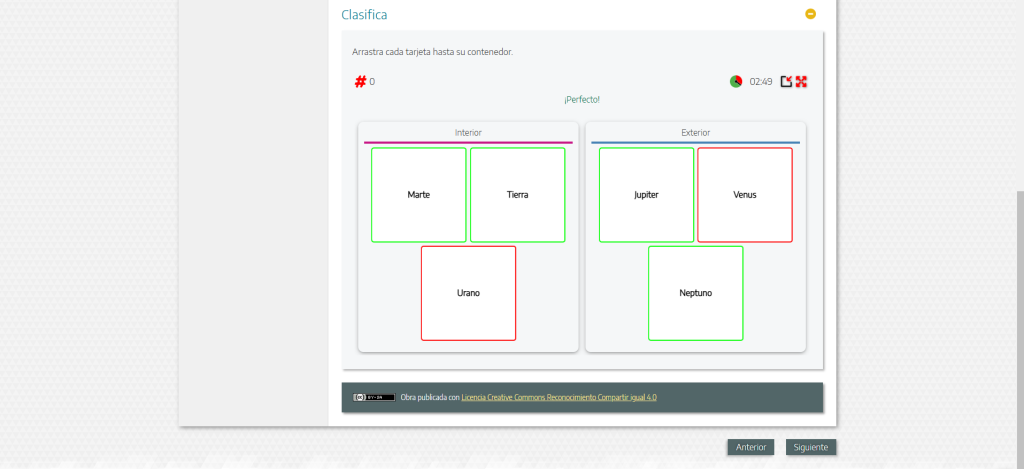Image resolution: width=1024 pixels, height=469 pixels.
Task: Toggle fullscreen with red arrows icon
Action: coord(801,82)
